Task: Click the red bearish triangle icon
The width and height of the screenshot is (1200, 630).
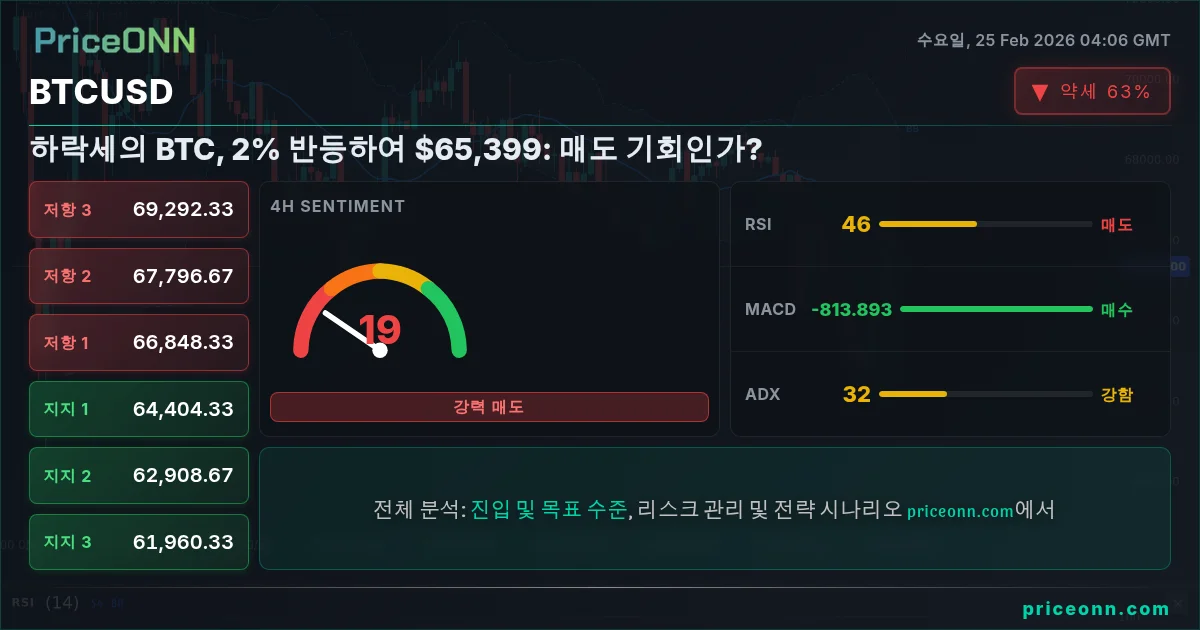Action: point(1040,92)
